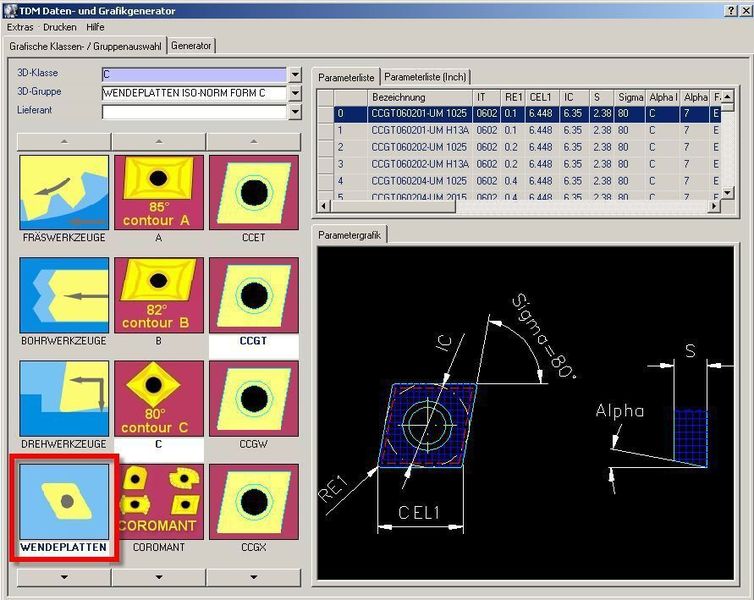Open the Extras menu
754x600 pixels.
point(20,27)
